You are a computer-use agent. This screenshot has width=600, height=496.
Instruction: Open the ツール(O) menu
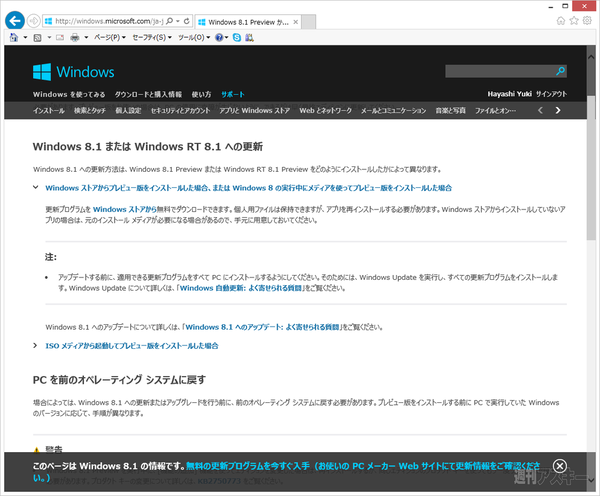click(194, 38)
